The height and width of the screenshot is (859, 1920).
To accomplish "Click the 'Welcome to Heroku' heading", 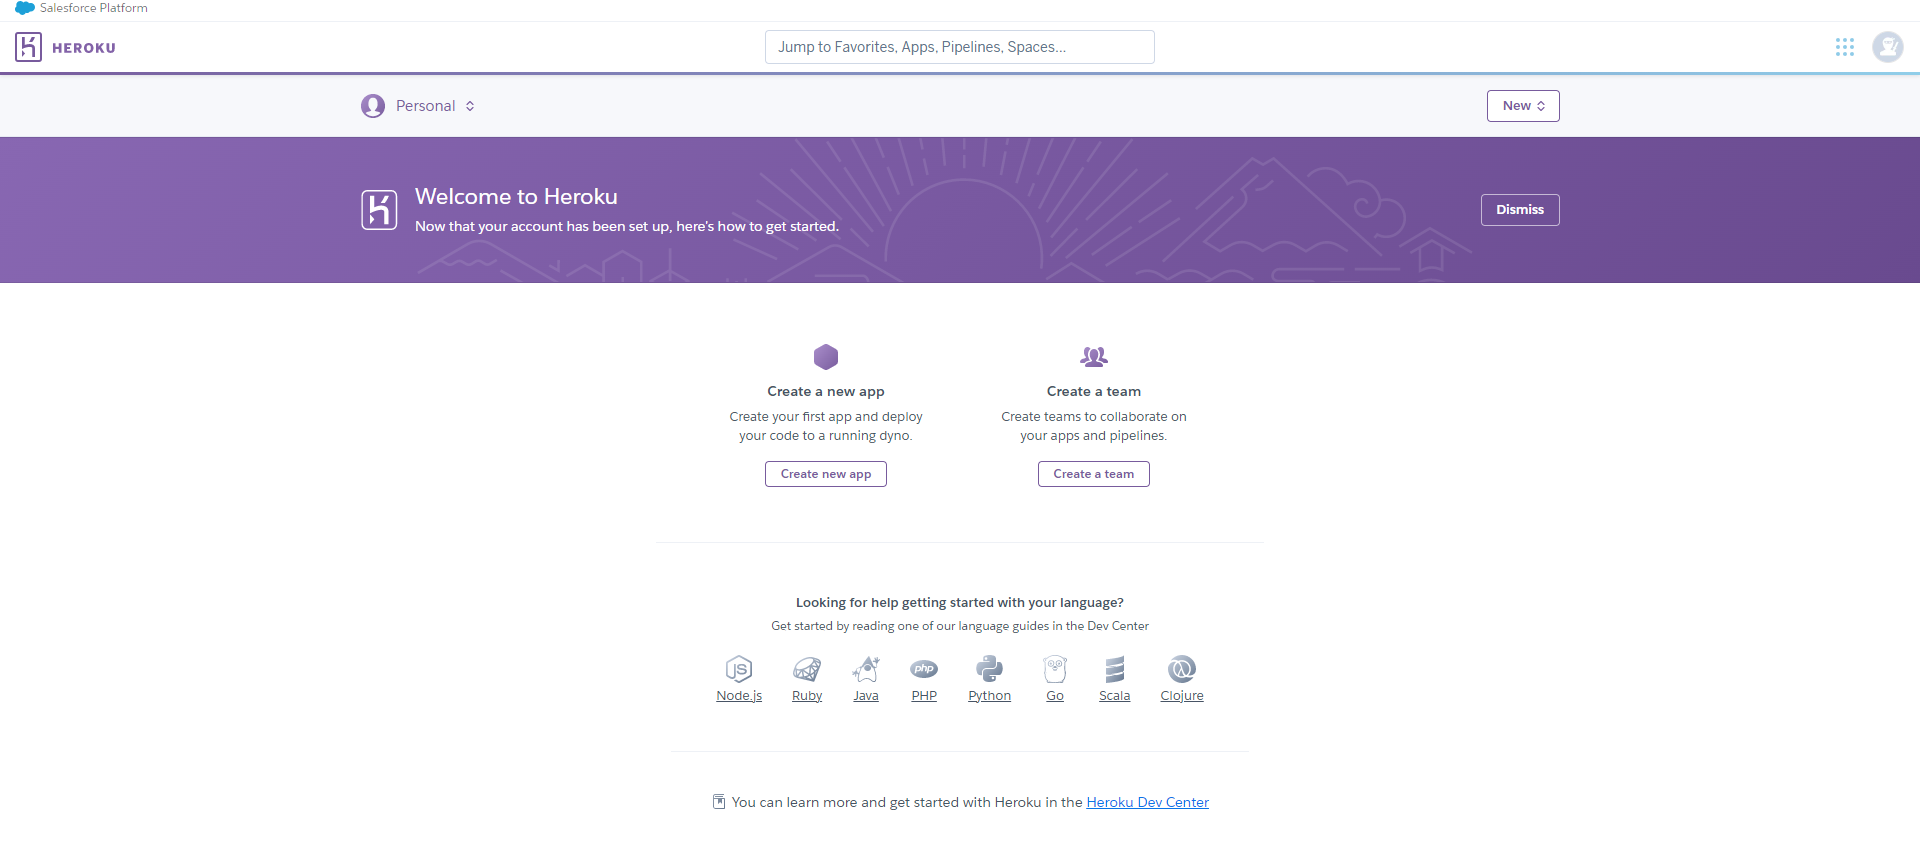I will [516, 197].
